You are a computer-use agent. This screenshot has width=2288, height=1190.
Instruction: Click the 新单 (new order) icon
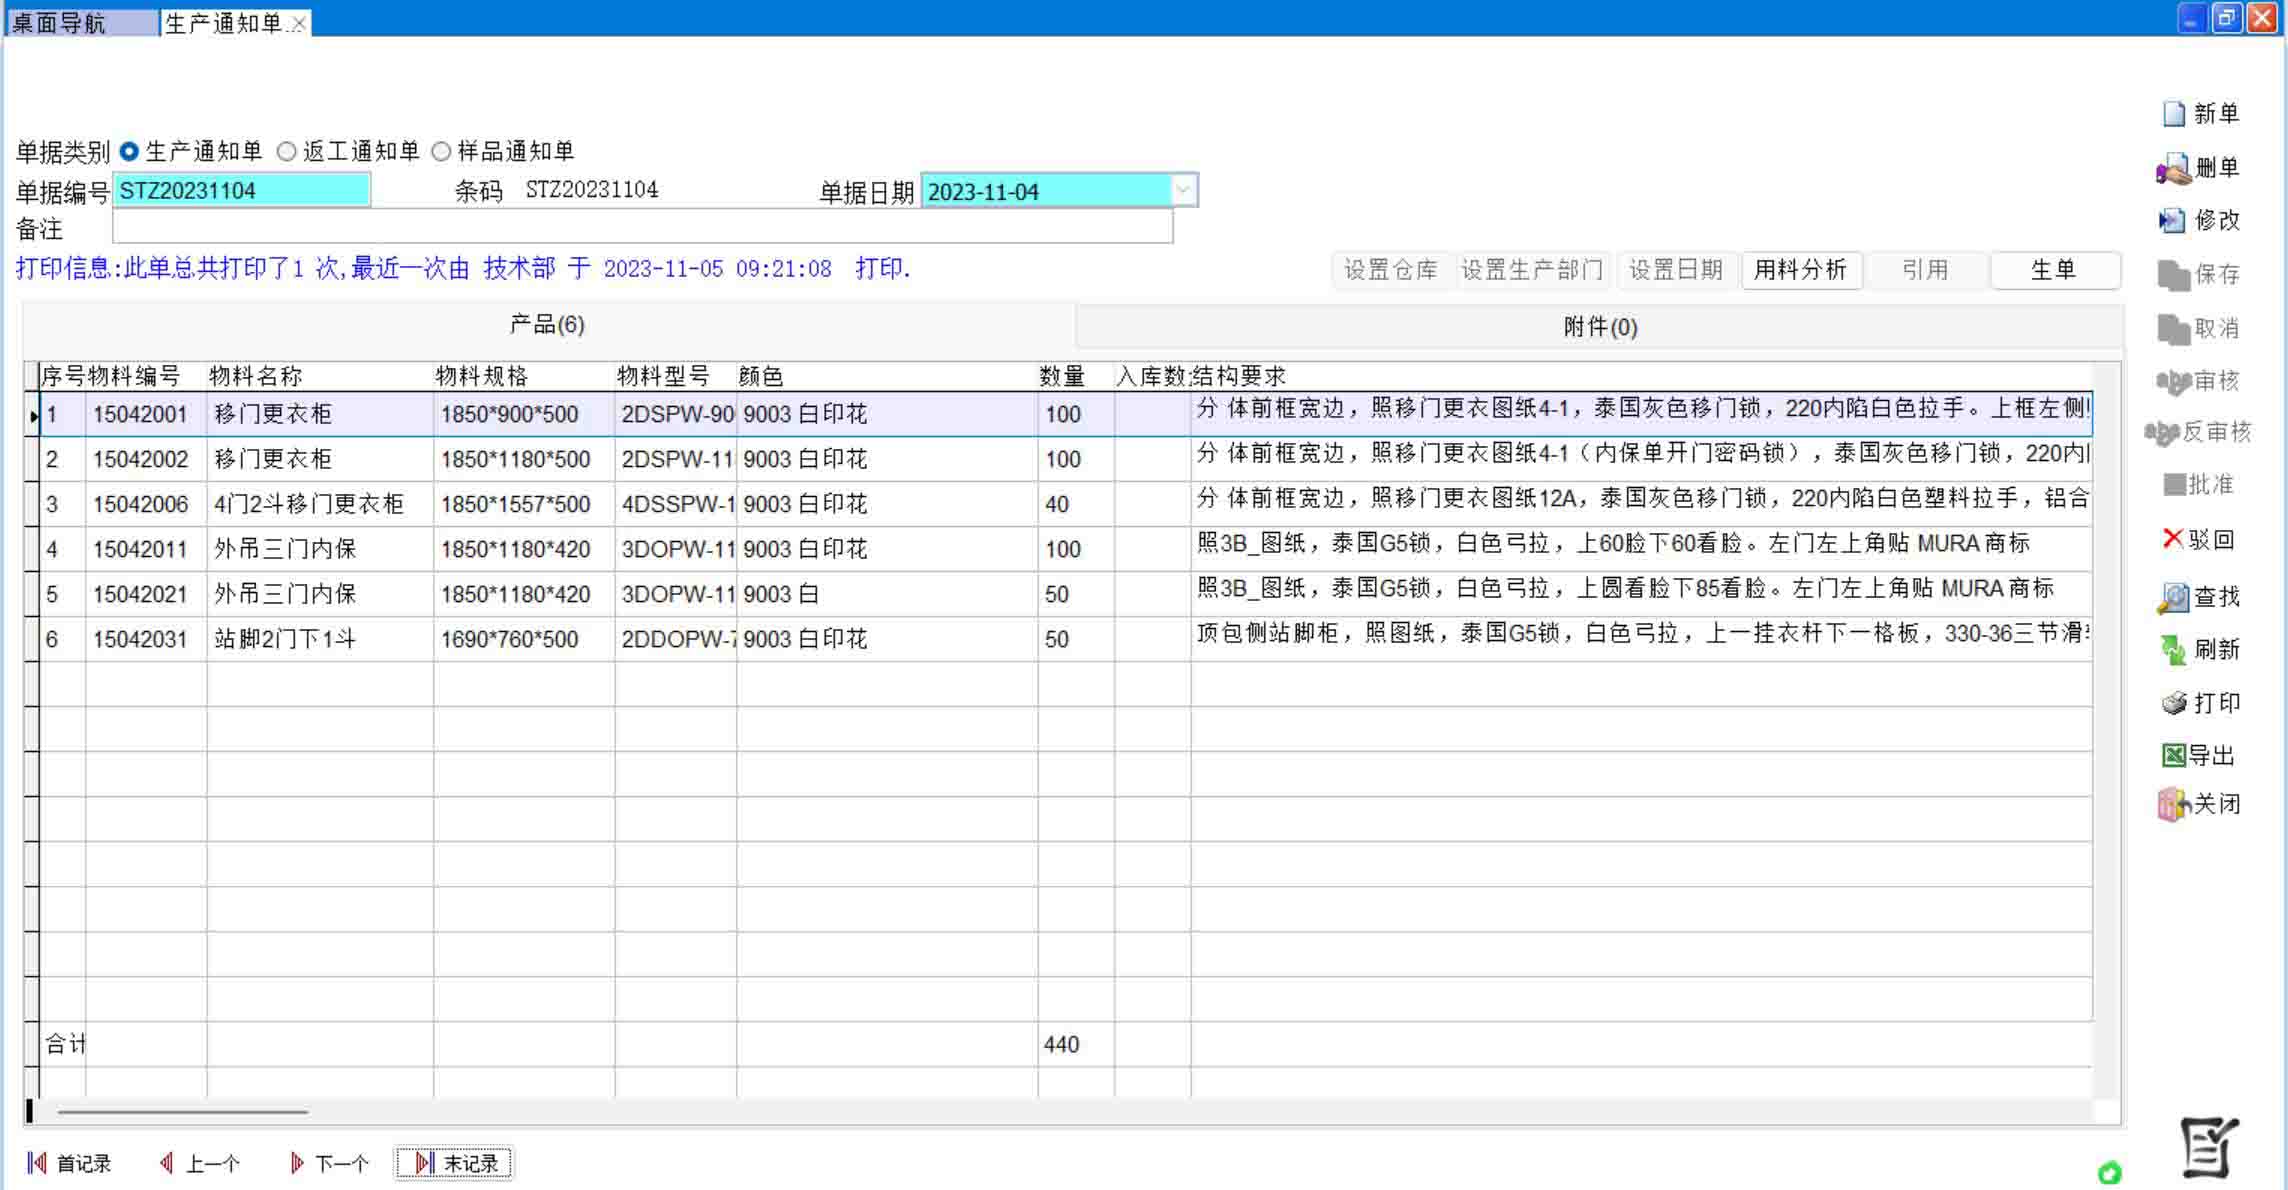pos(2174,114)
